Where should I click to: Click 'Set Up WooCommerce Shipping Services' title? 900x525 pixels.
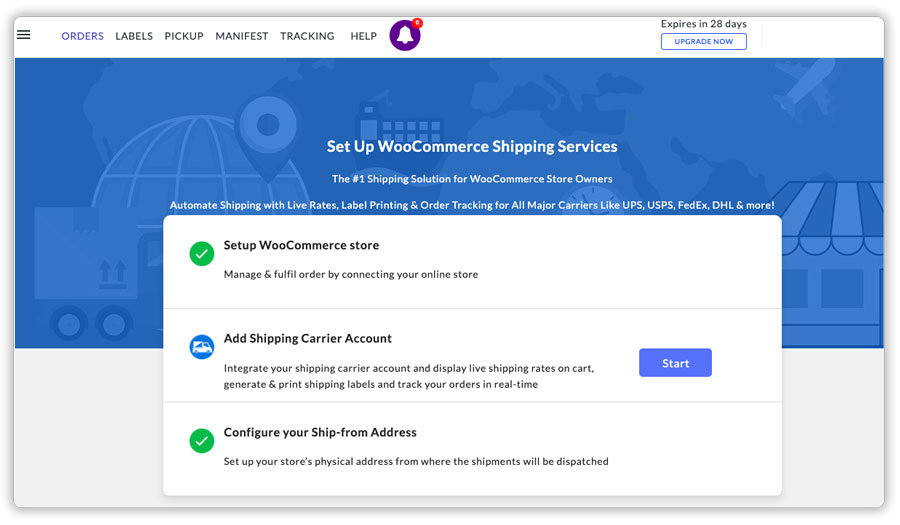click(472, 146)
